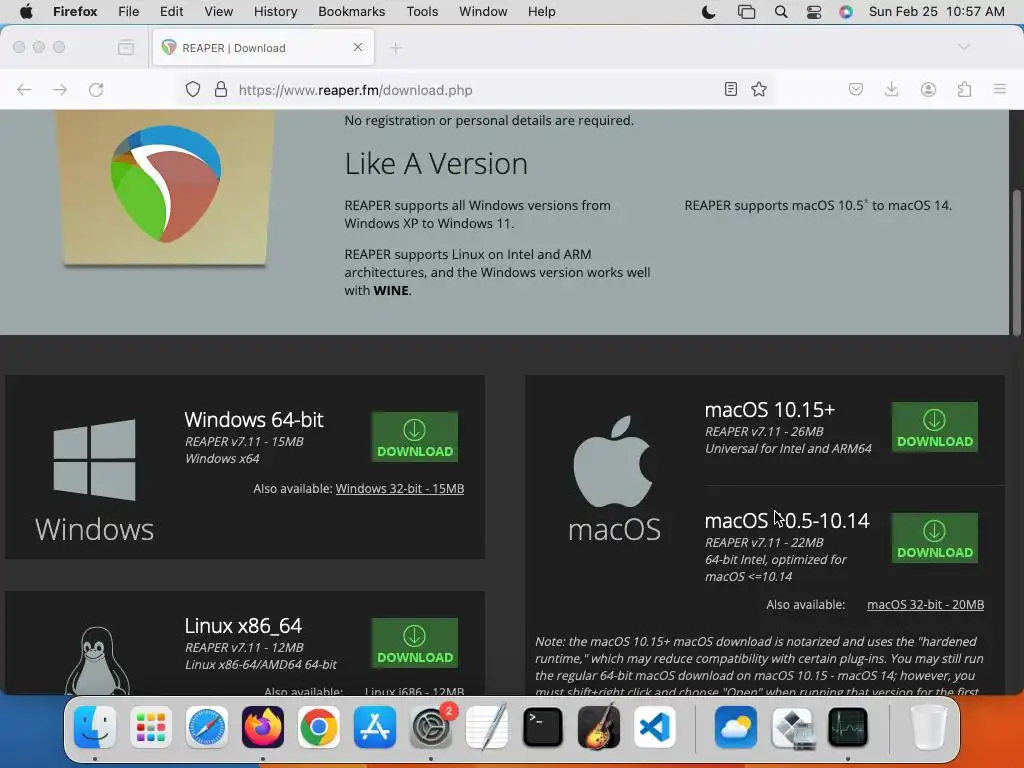Go forward one page

point(60,89)
